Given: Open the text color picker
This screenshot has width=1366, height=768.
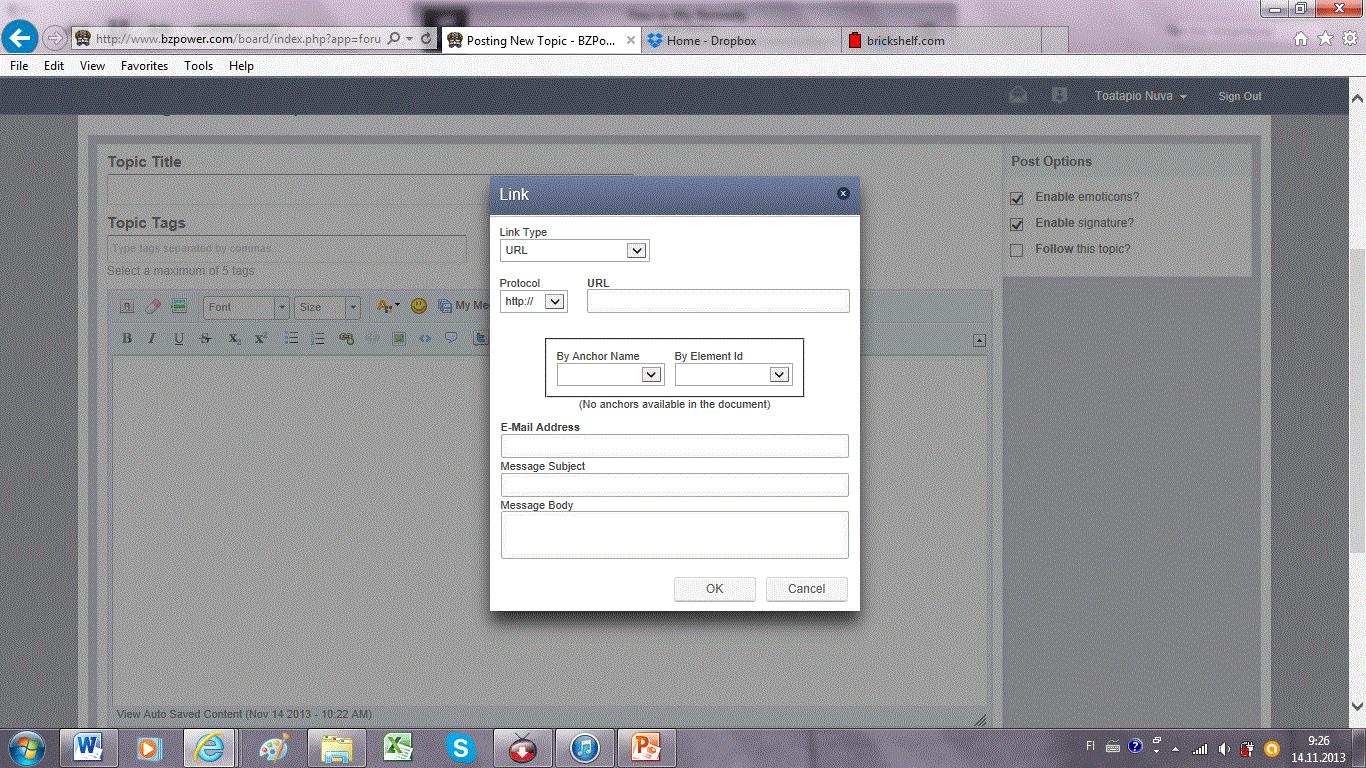Looking at the screenshot, I should [x=388, y=306].
